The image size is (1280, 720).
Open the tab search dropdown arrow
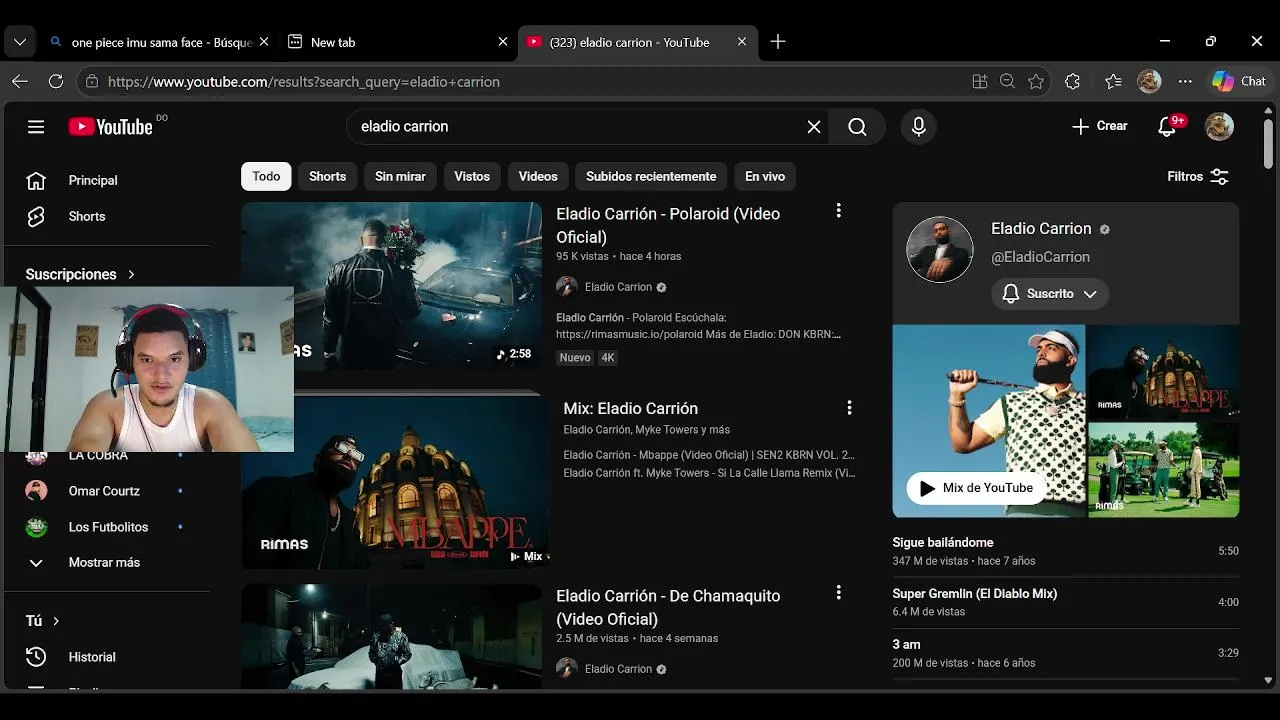(20, 42)
